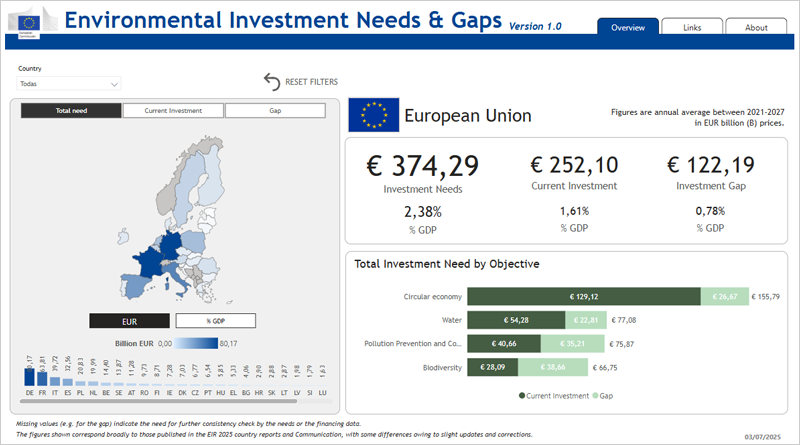The image size is (800, 445).
Task: Click the € 155,79 total label
Action: 765,296
